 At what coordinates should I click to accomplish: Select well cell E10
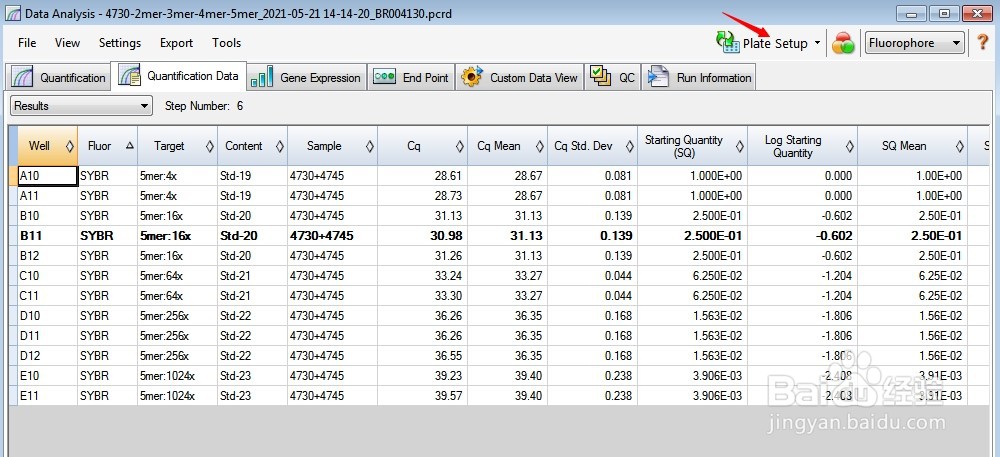47,375
